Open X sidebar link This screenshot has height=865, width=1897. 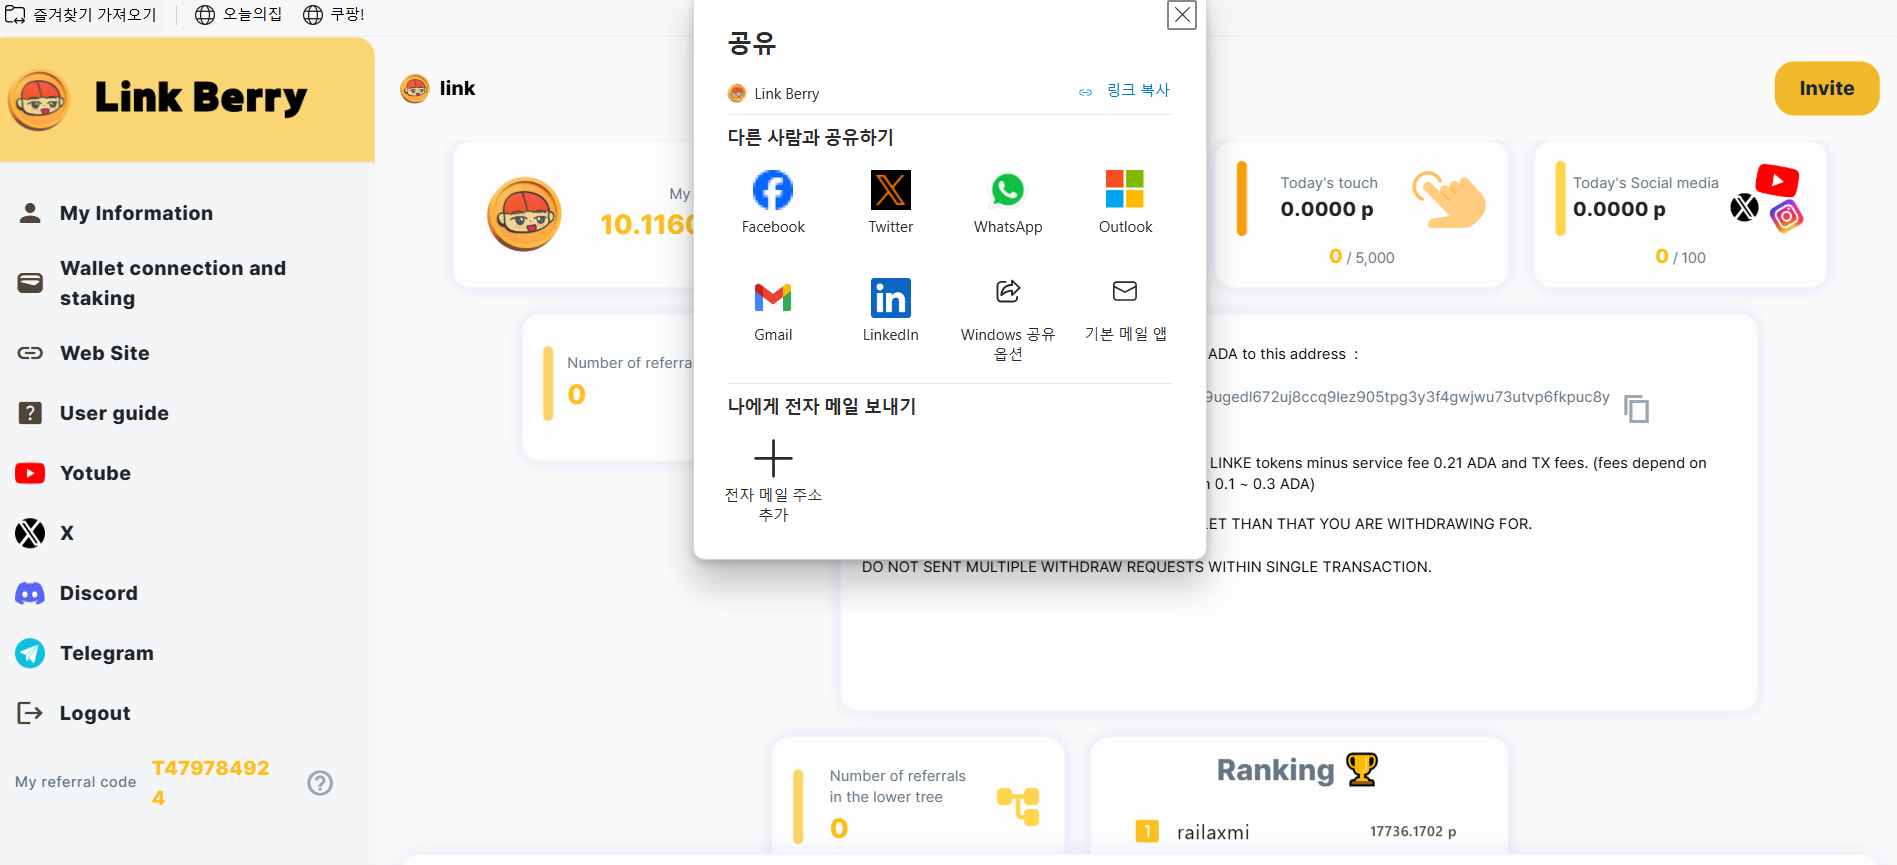67,533
